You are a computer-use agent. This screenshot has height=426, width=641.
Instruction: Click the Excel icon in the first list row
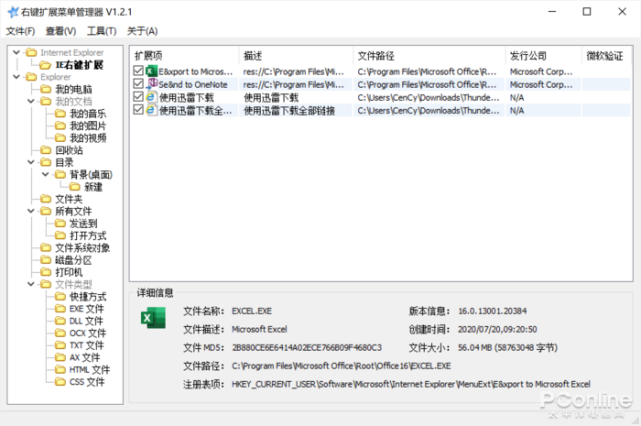(151, 71)
